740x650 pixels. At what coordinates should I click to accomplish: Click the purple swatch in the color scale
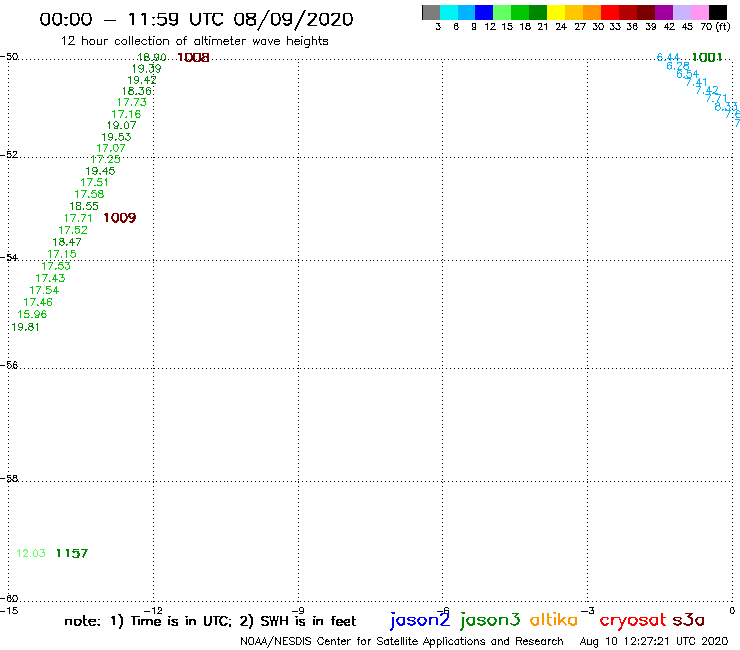pyautogui.click(x=664, y=12)
